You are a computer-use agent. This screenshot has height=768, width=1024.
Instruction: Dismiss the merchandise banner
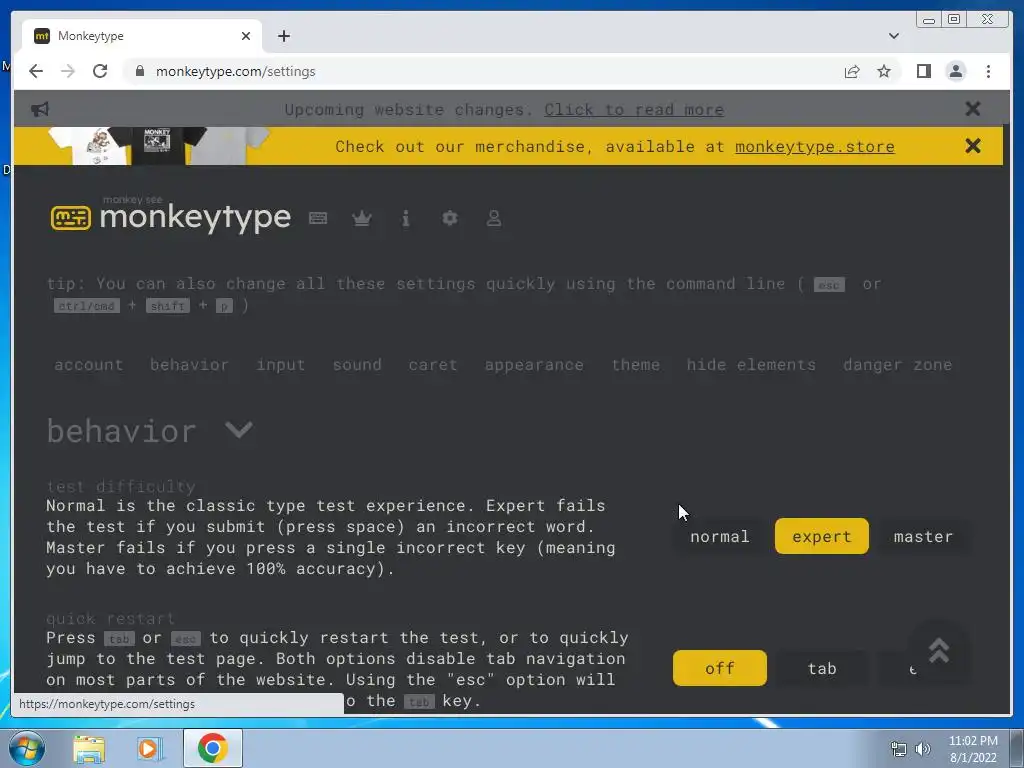pyautogui.click(x=972, y=146)
